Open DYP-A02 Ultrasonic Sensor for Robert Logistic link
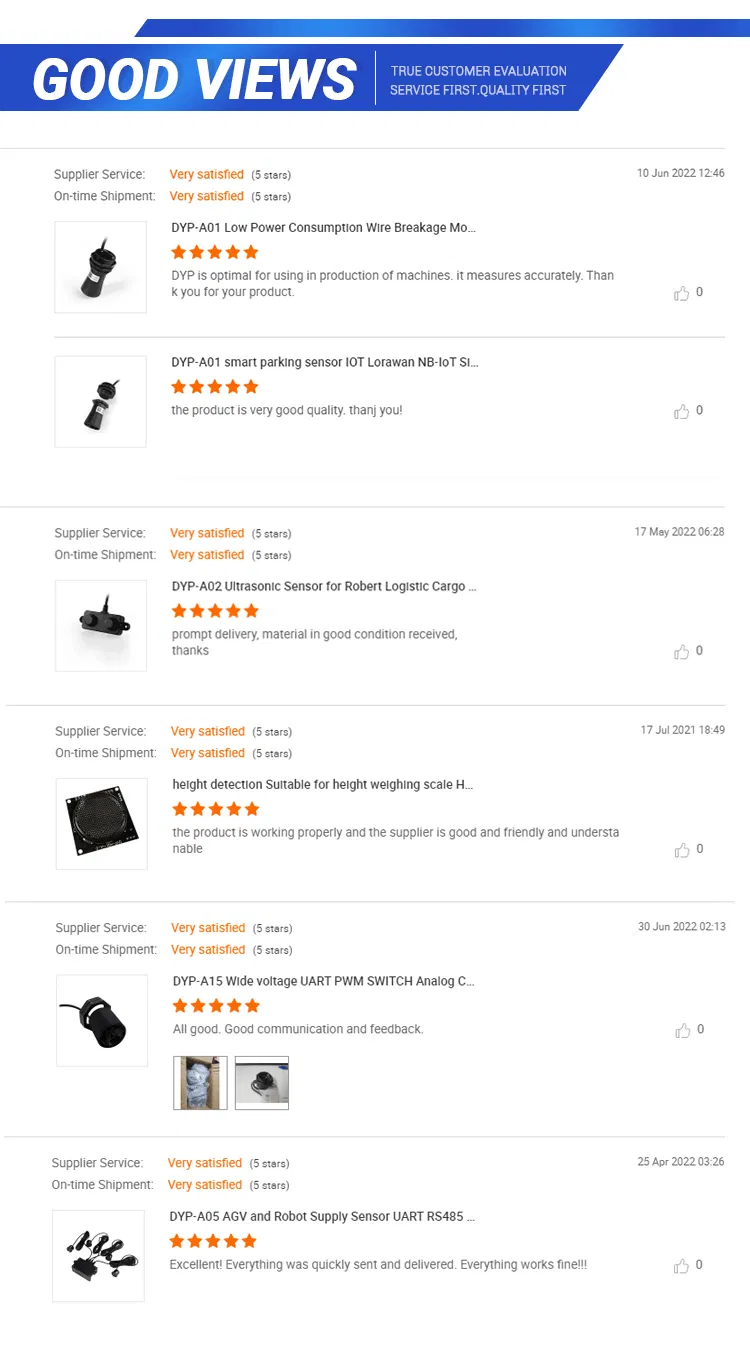Image resolution: width=750 pixels, height=1368 pixels. [x=324, y=587]
